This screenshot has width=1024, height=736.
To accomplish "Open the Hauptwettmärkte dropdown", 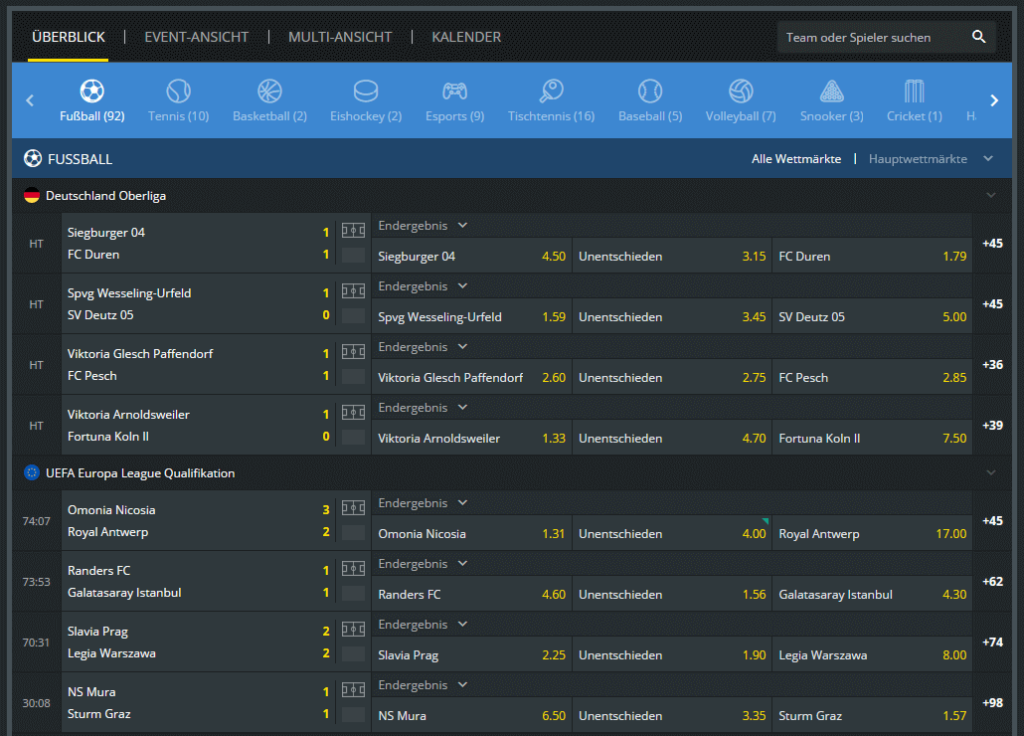I will pyautogui.click(x=931, y=159).
